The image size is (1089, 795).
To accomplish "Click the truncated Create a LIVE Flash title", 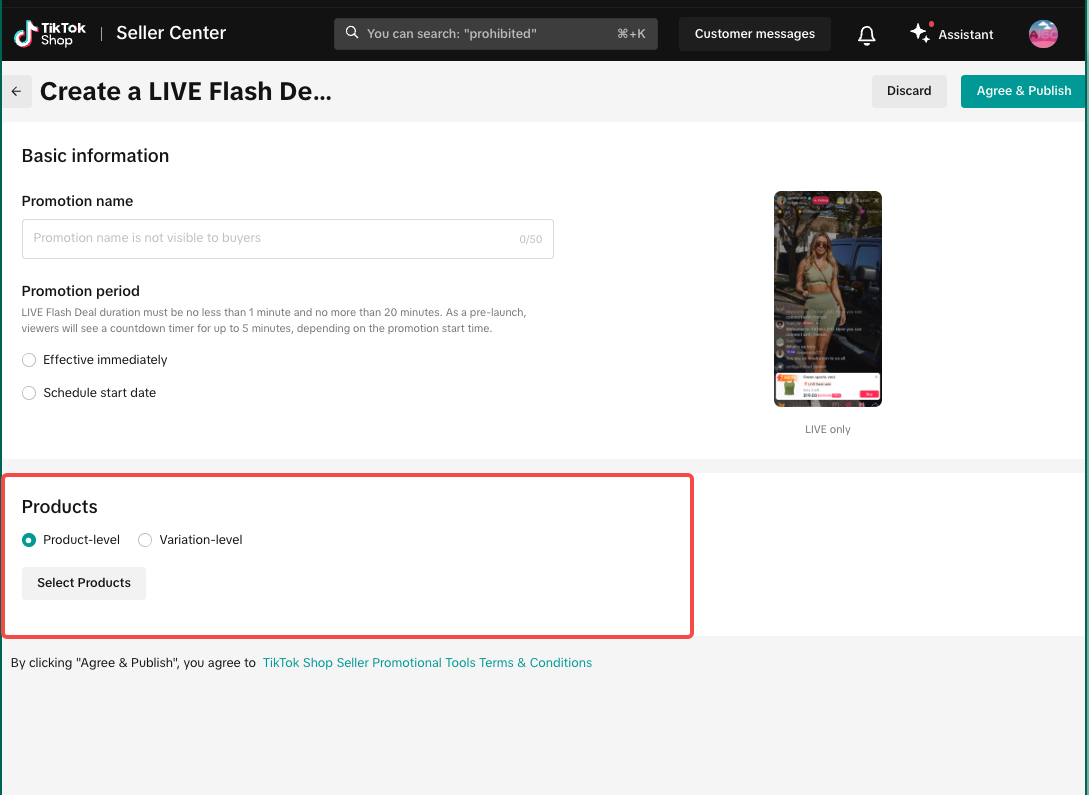I will tap(185, 92).
